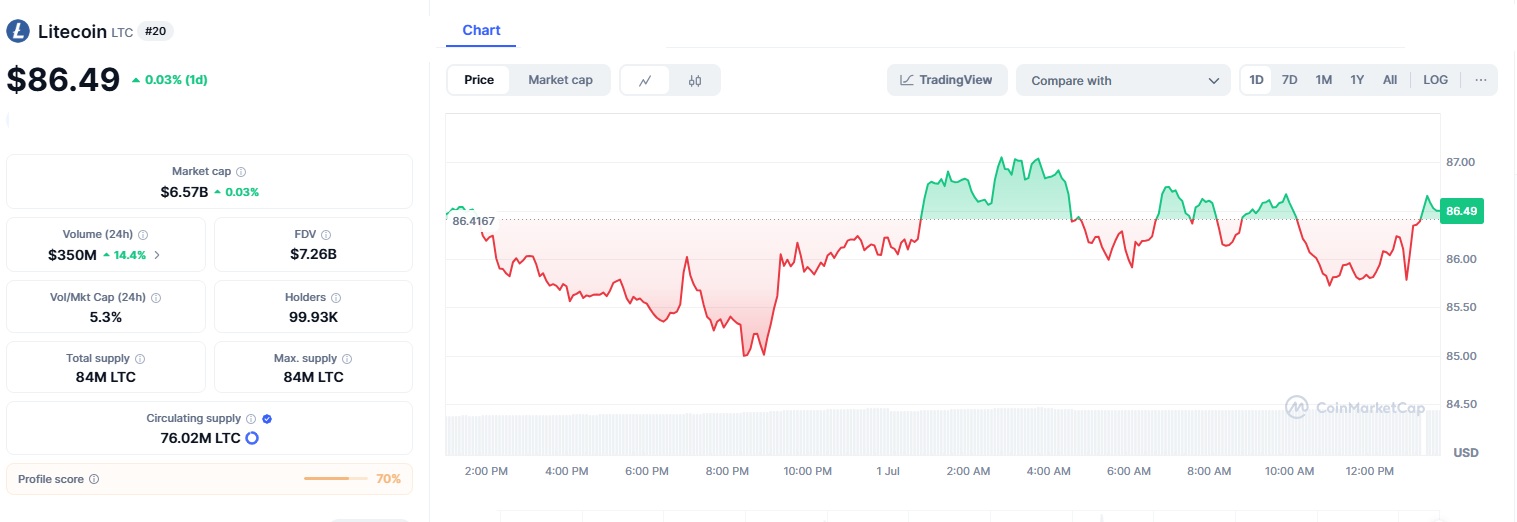Screen dimensions: 1517x522
Task: Select the 7D time range
Action: click(1290, 80)
